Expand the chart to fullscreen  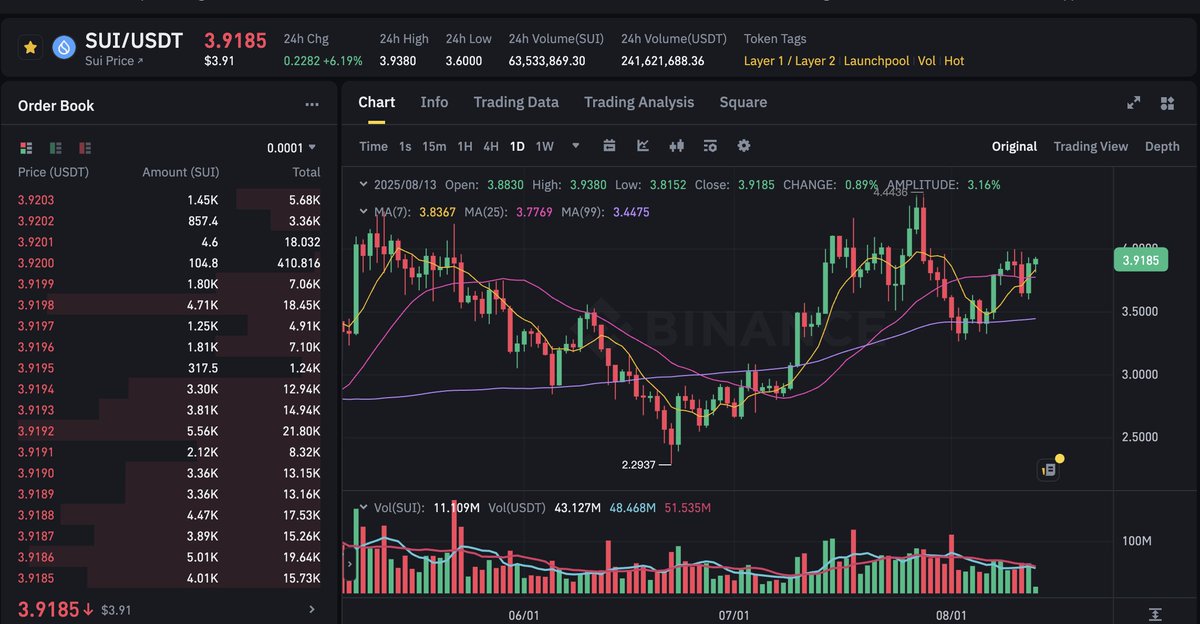coord(1134,103)
